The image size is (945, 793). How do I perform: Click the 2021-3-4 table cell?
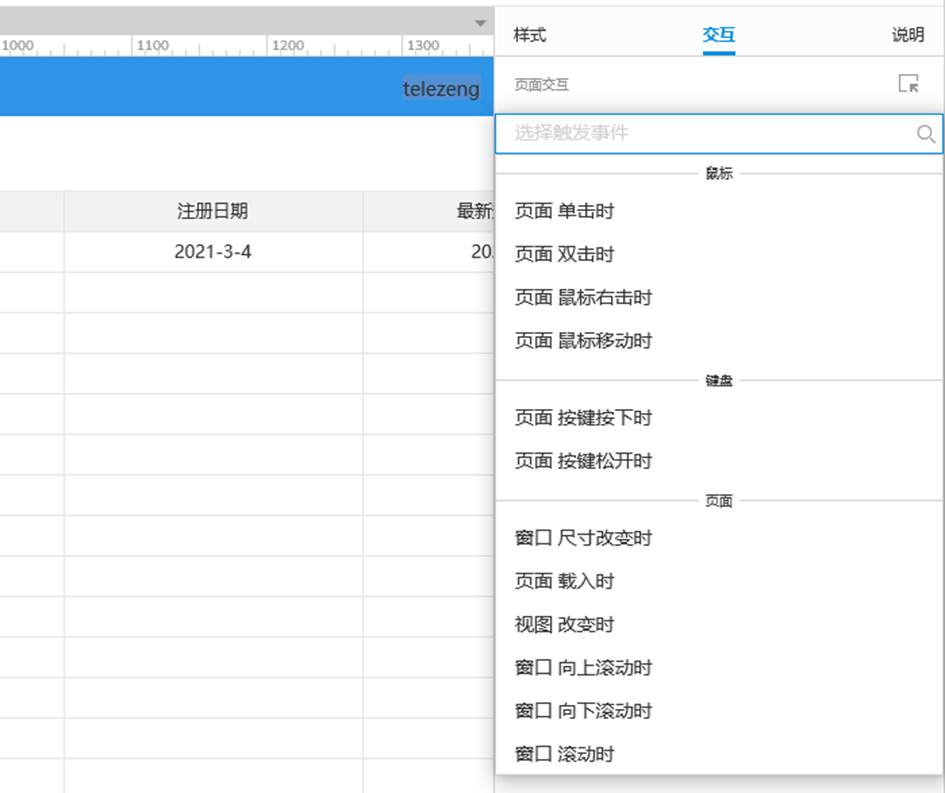tap(213, 251)
